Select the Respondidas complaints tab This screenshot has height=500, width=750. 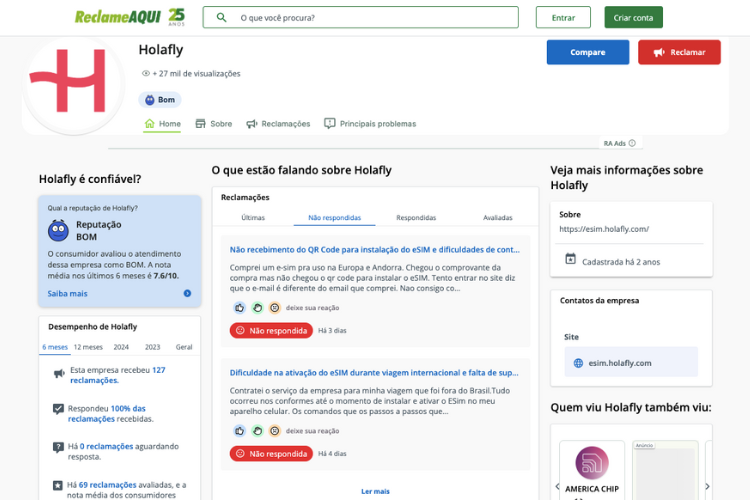coord(416,218)
